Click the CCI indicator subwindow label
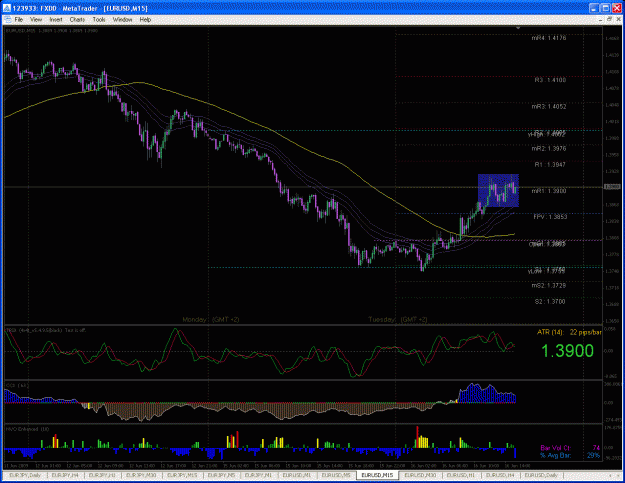This screenshot has height=483, width=625. (17, 385)
